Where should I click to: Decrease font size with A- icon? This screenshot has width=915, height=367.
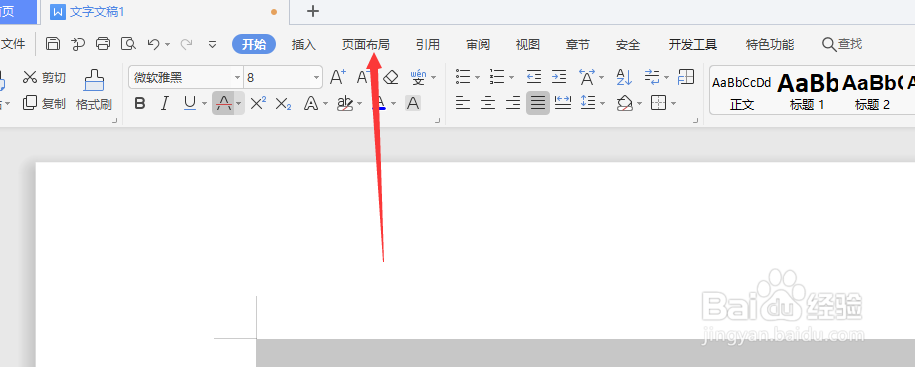point(364,76)
